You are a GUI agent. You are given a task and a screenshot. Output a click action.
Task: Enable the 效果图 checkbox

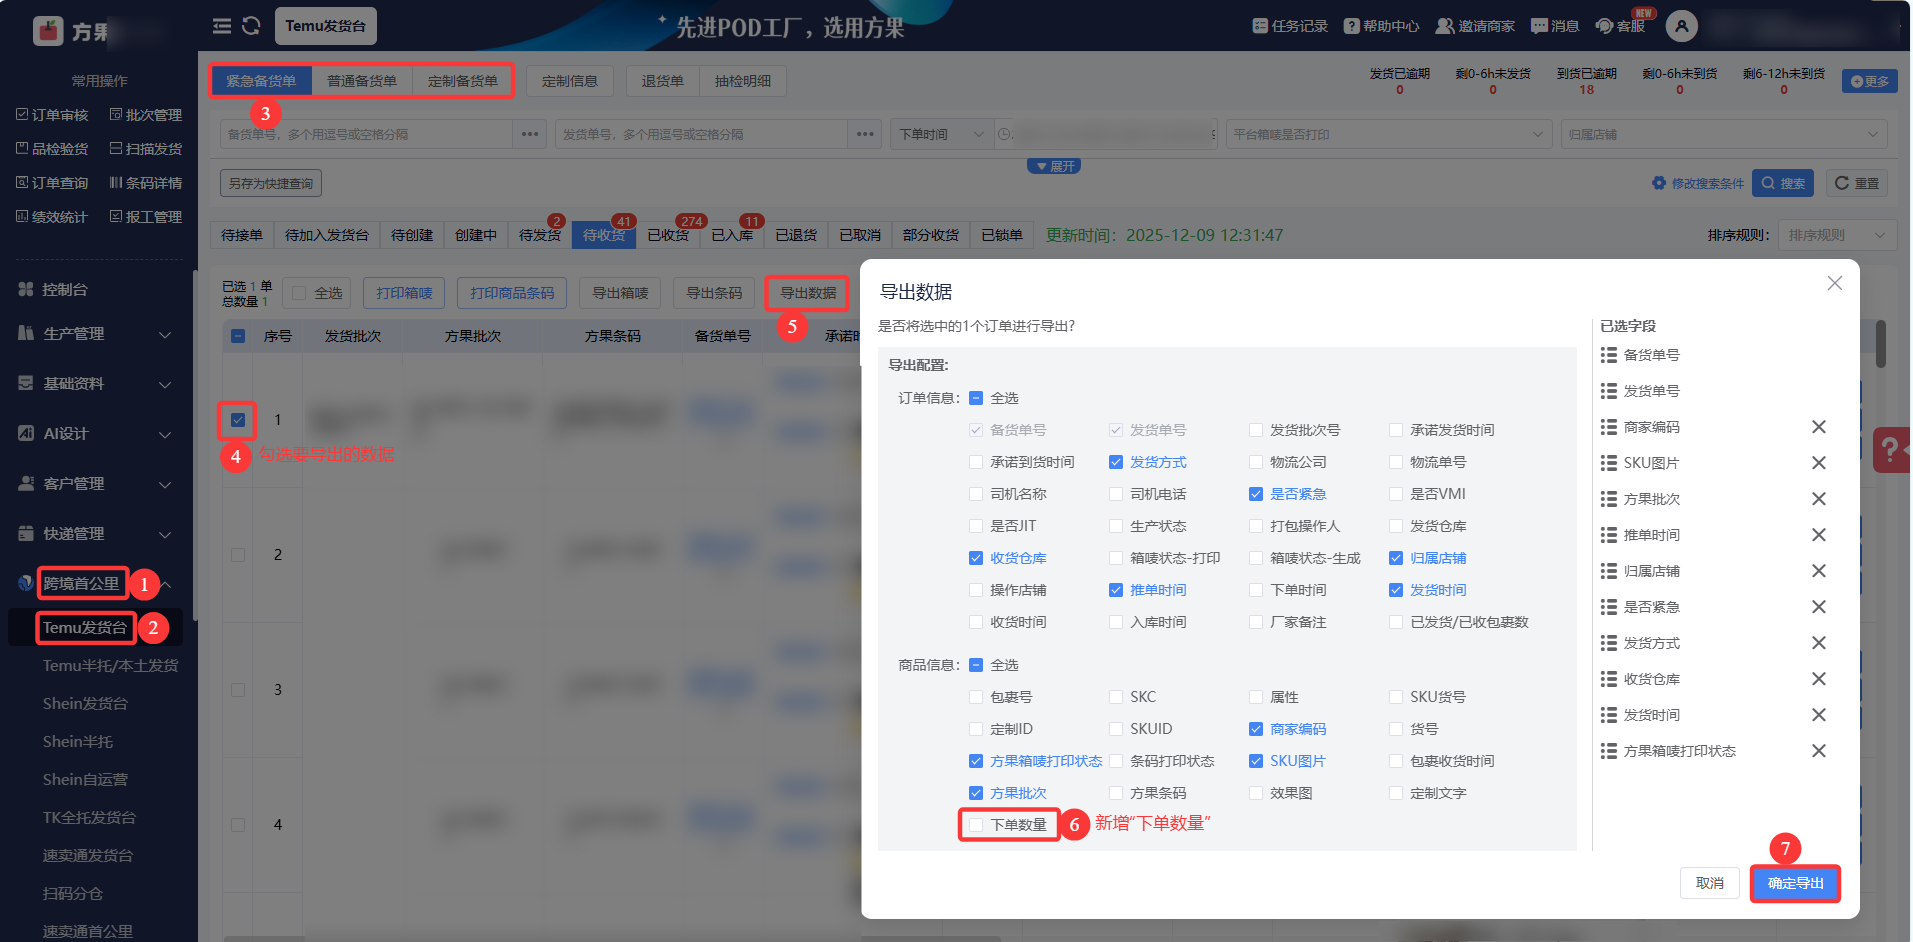click(1256, 793)
